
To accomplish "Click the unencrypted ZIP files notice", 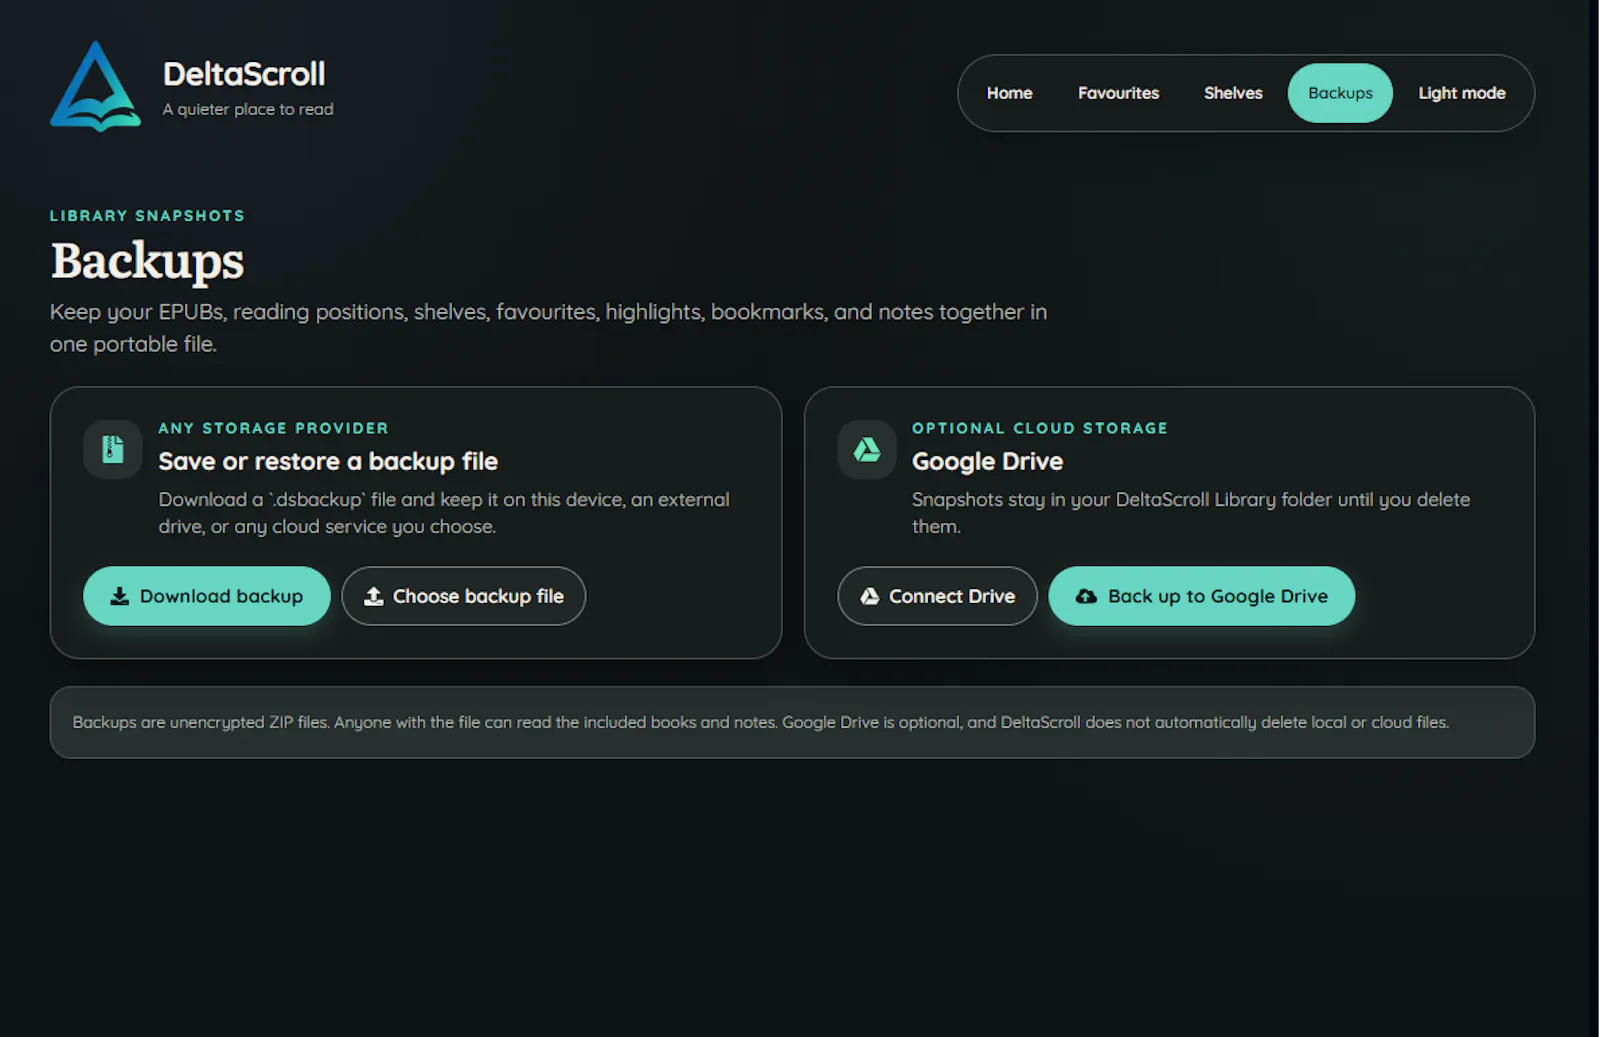I will (x=792, y=722).
